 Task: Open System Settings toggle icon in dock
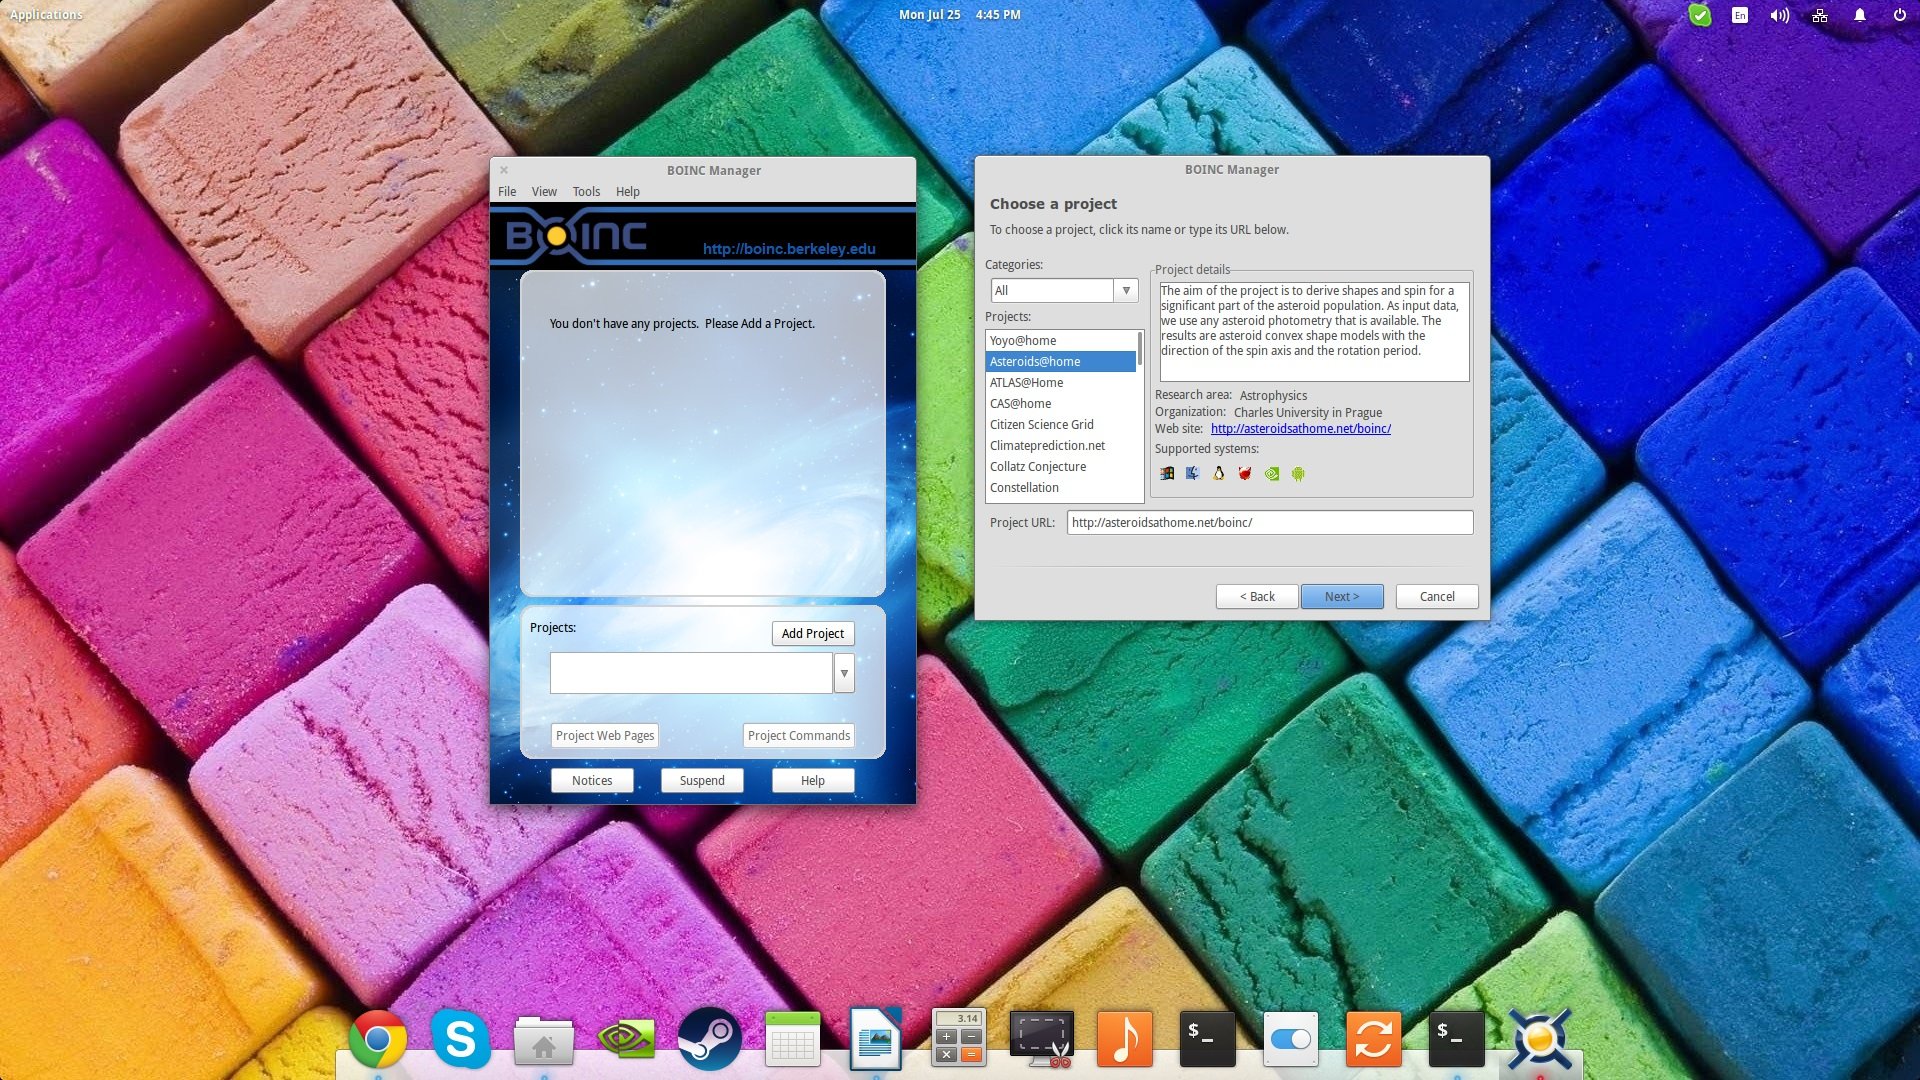1290,1039
